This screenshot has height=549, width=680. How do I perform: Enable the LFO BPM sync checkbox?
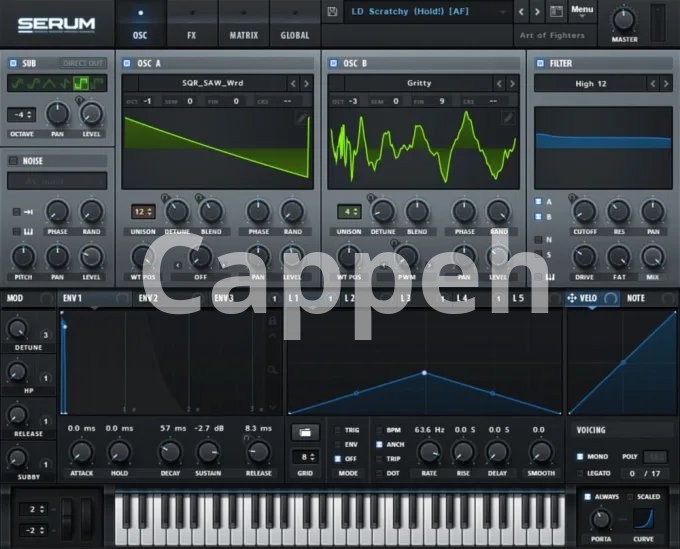pyautogui.click(x=379, y=429)
